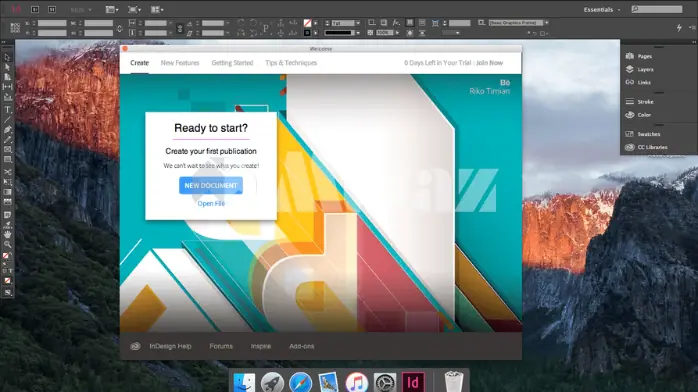The height and width of the screenshot is (392, 698).
Task: Select the Rectangle tool
Action: coord(7,159)
